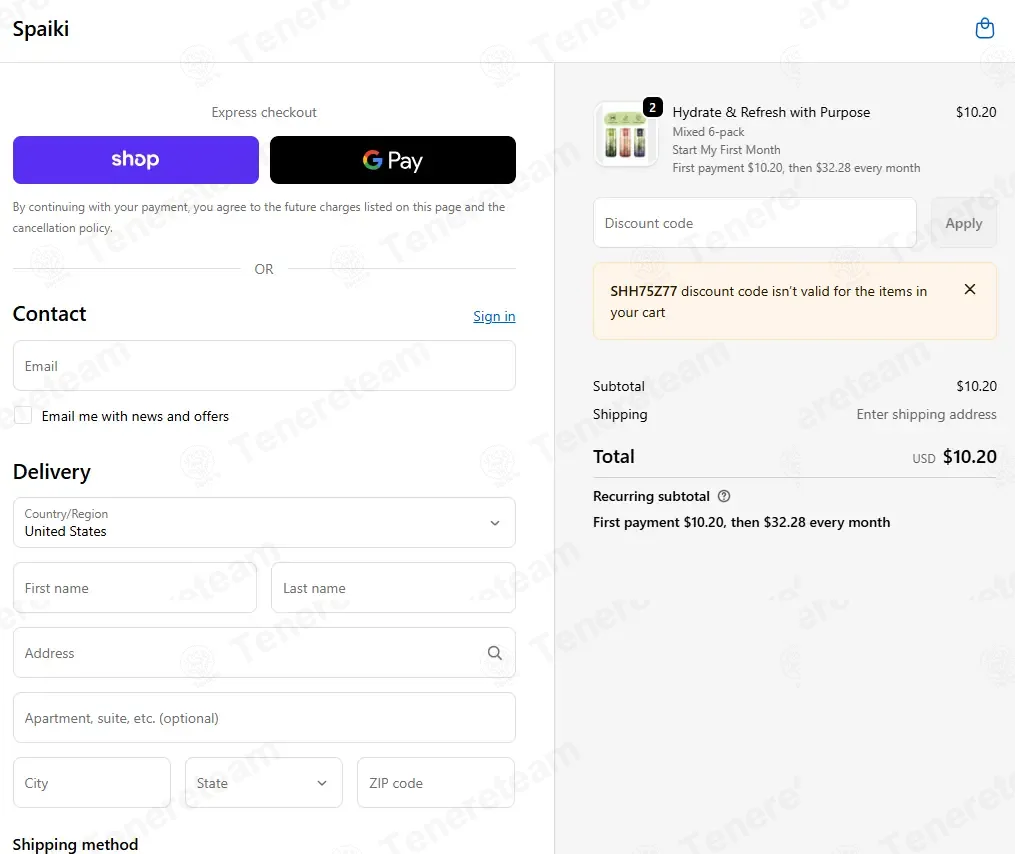
Task: Select the First name field
Action: (135, 588)
